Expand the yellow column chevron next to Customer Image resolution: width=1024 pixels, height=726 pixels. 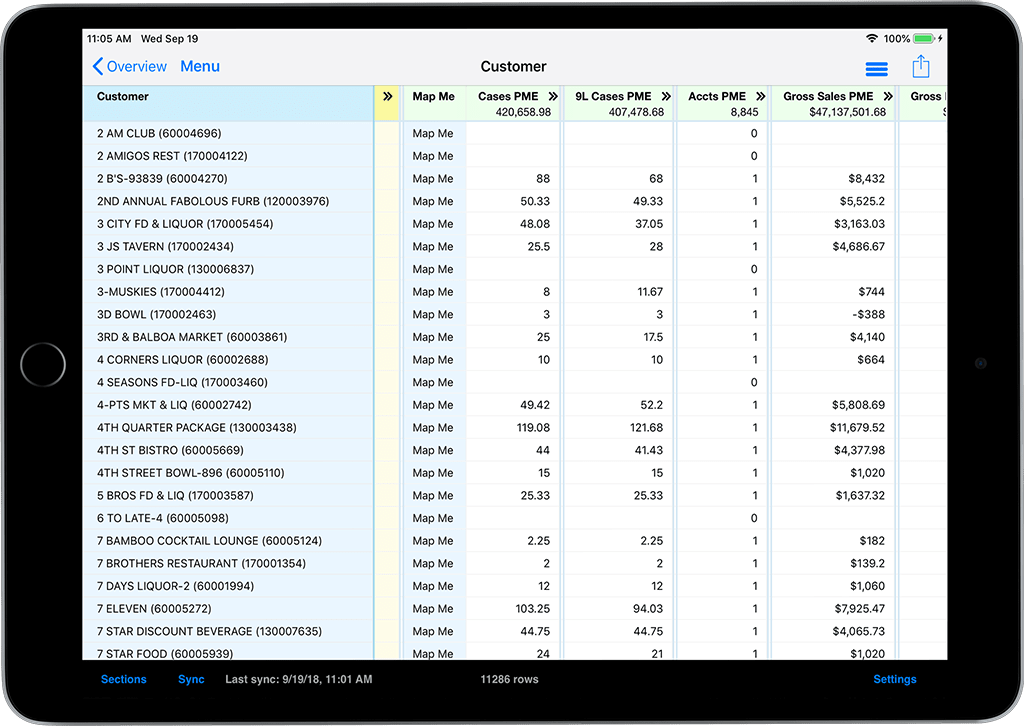pos(387,97)
